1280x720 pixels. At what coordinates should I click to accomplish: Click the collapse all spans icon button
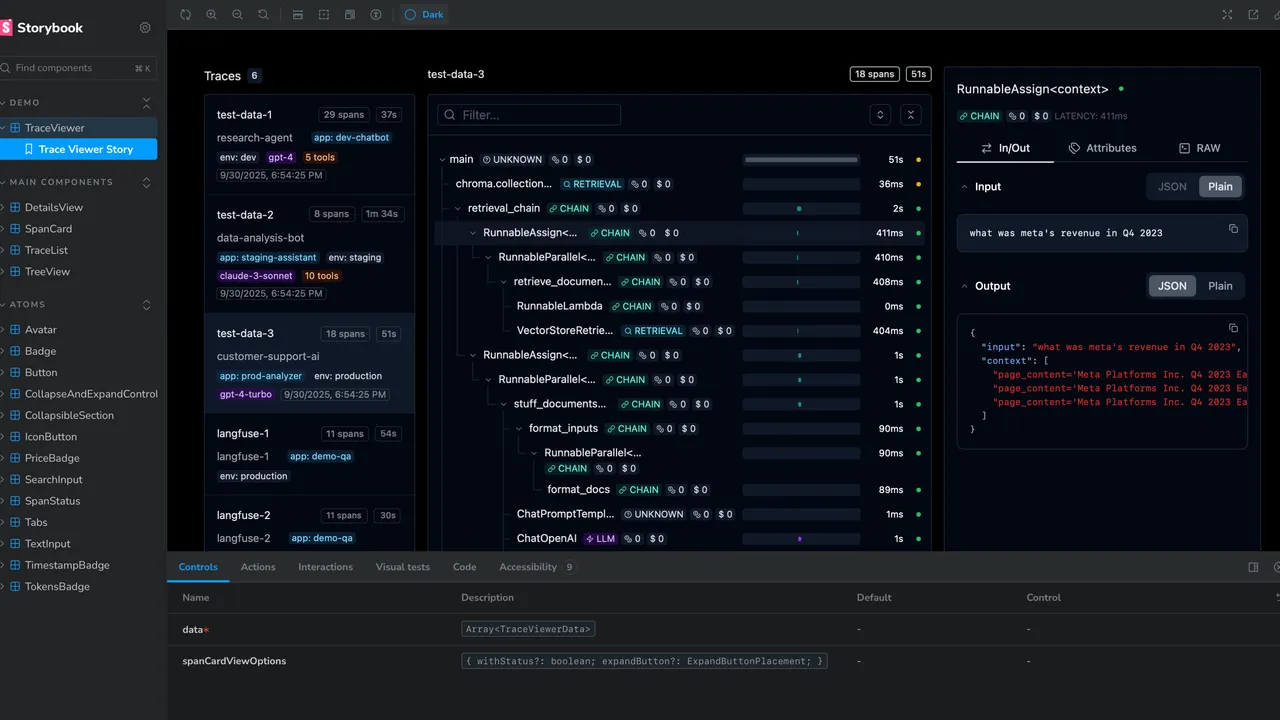911,115
